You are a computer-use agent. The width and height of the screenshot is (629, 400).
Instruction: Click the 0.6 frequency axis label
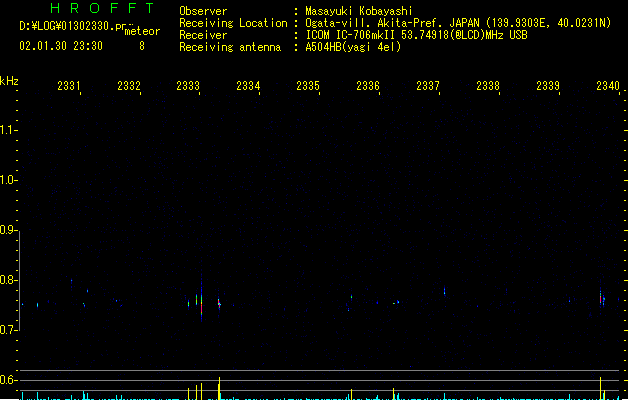pyautogui.click(x=8, y=380)
